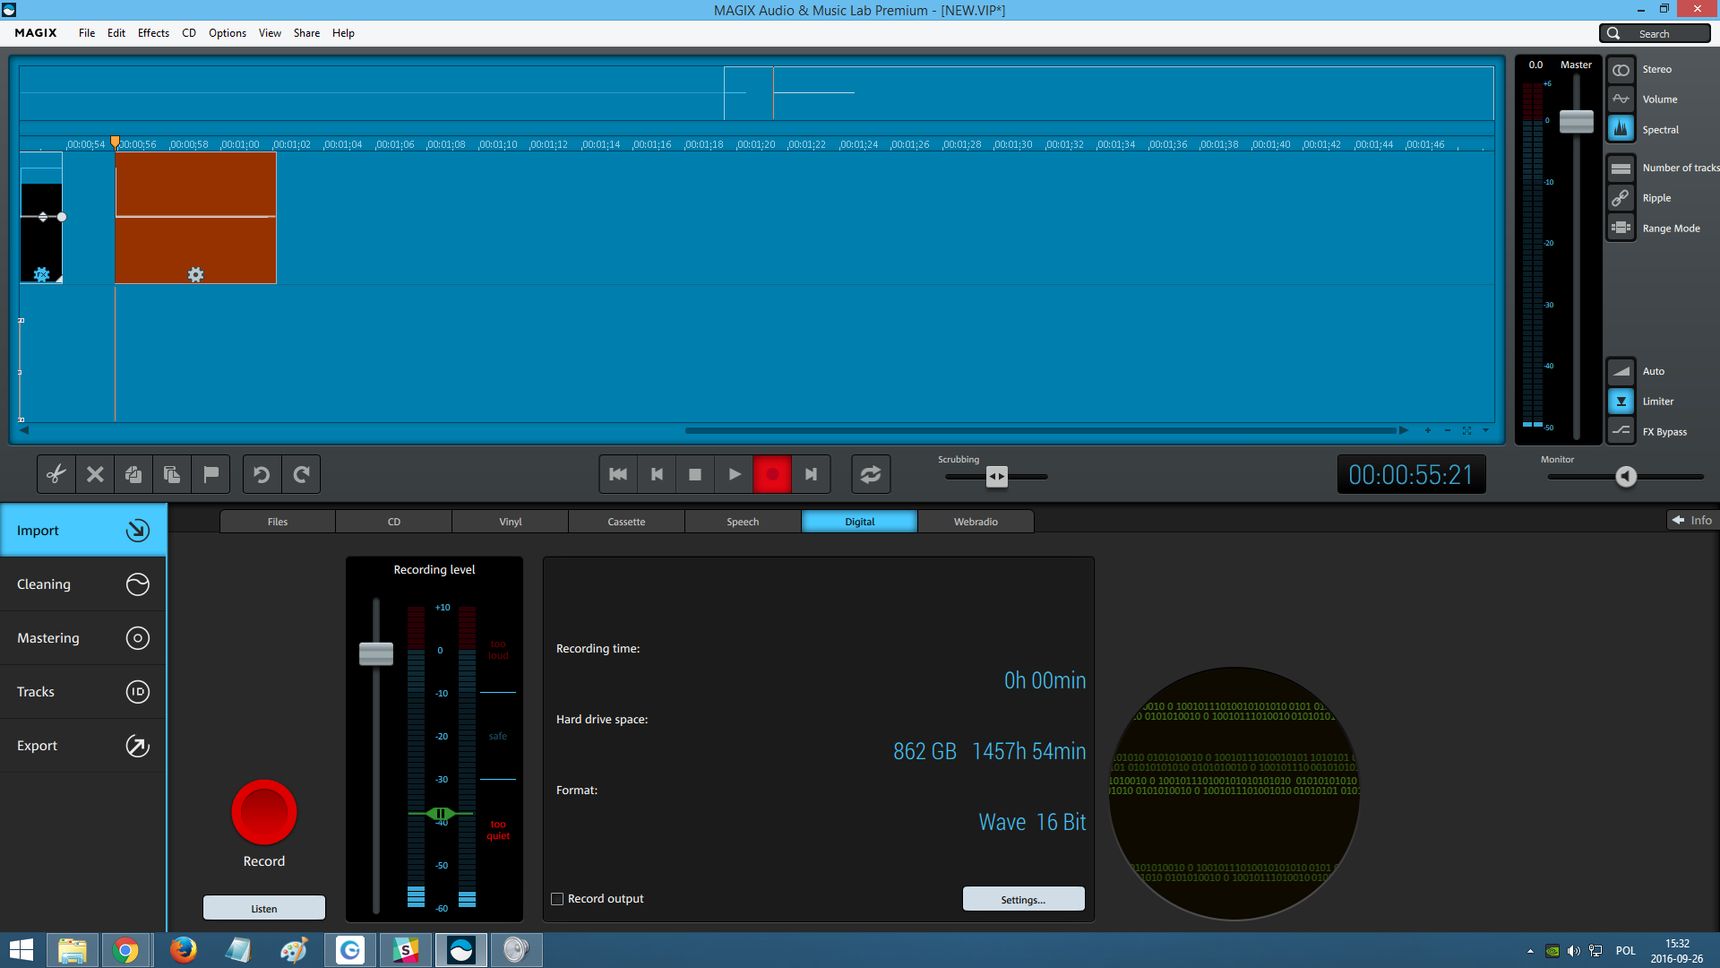Stop playback

[x=695, y=474]
